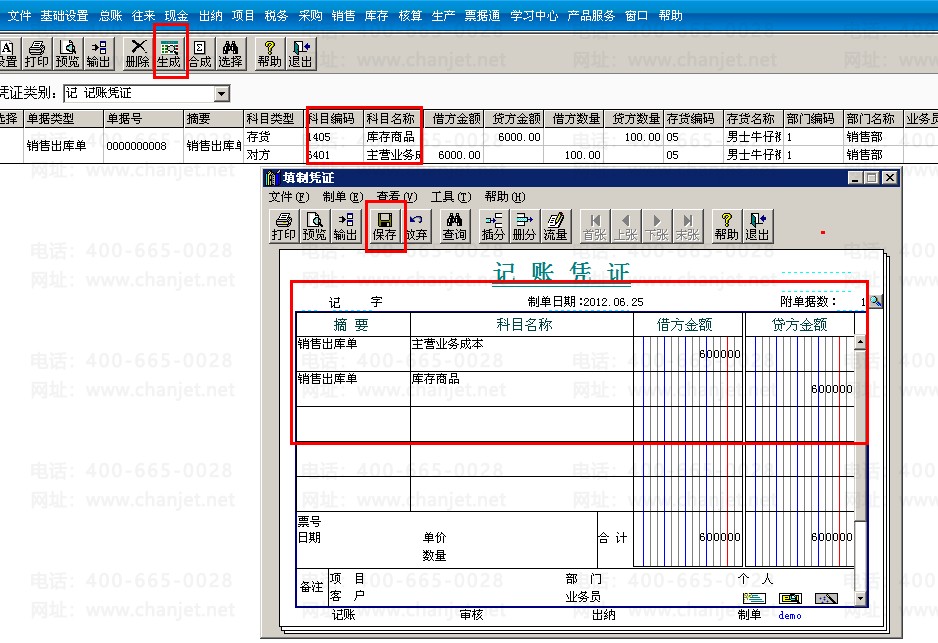Screen dimensions: 938x643
Task: Click the 预览 preview icon in main toolbar
Action: 68,54
